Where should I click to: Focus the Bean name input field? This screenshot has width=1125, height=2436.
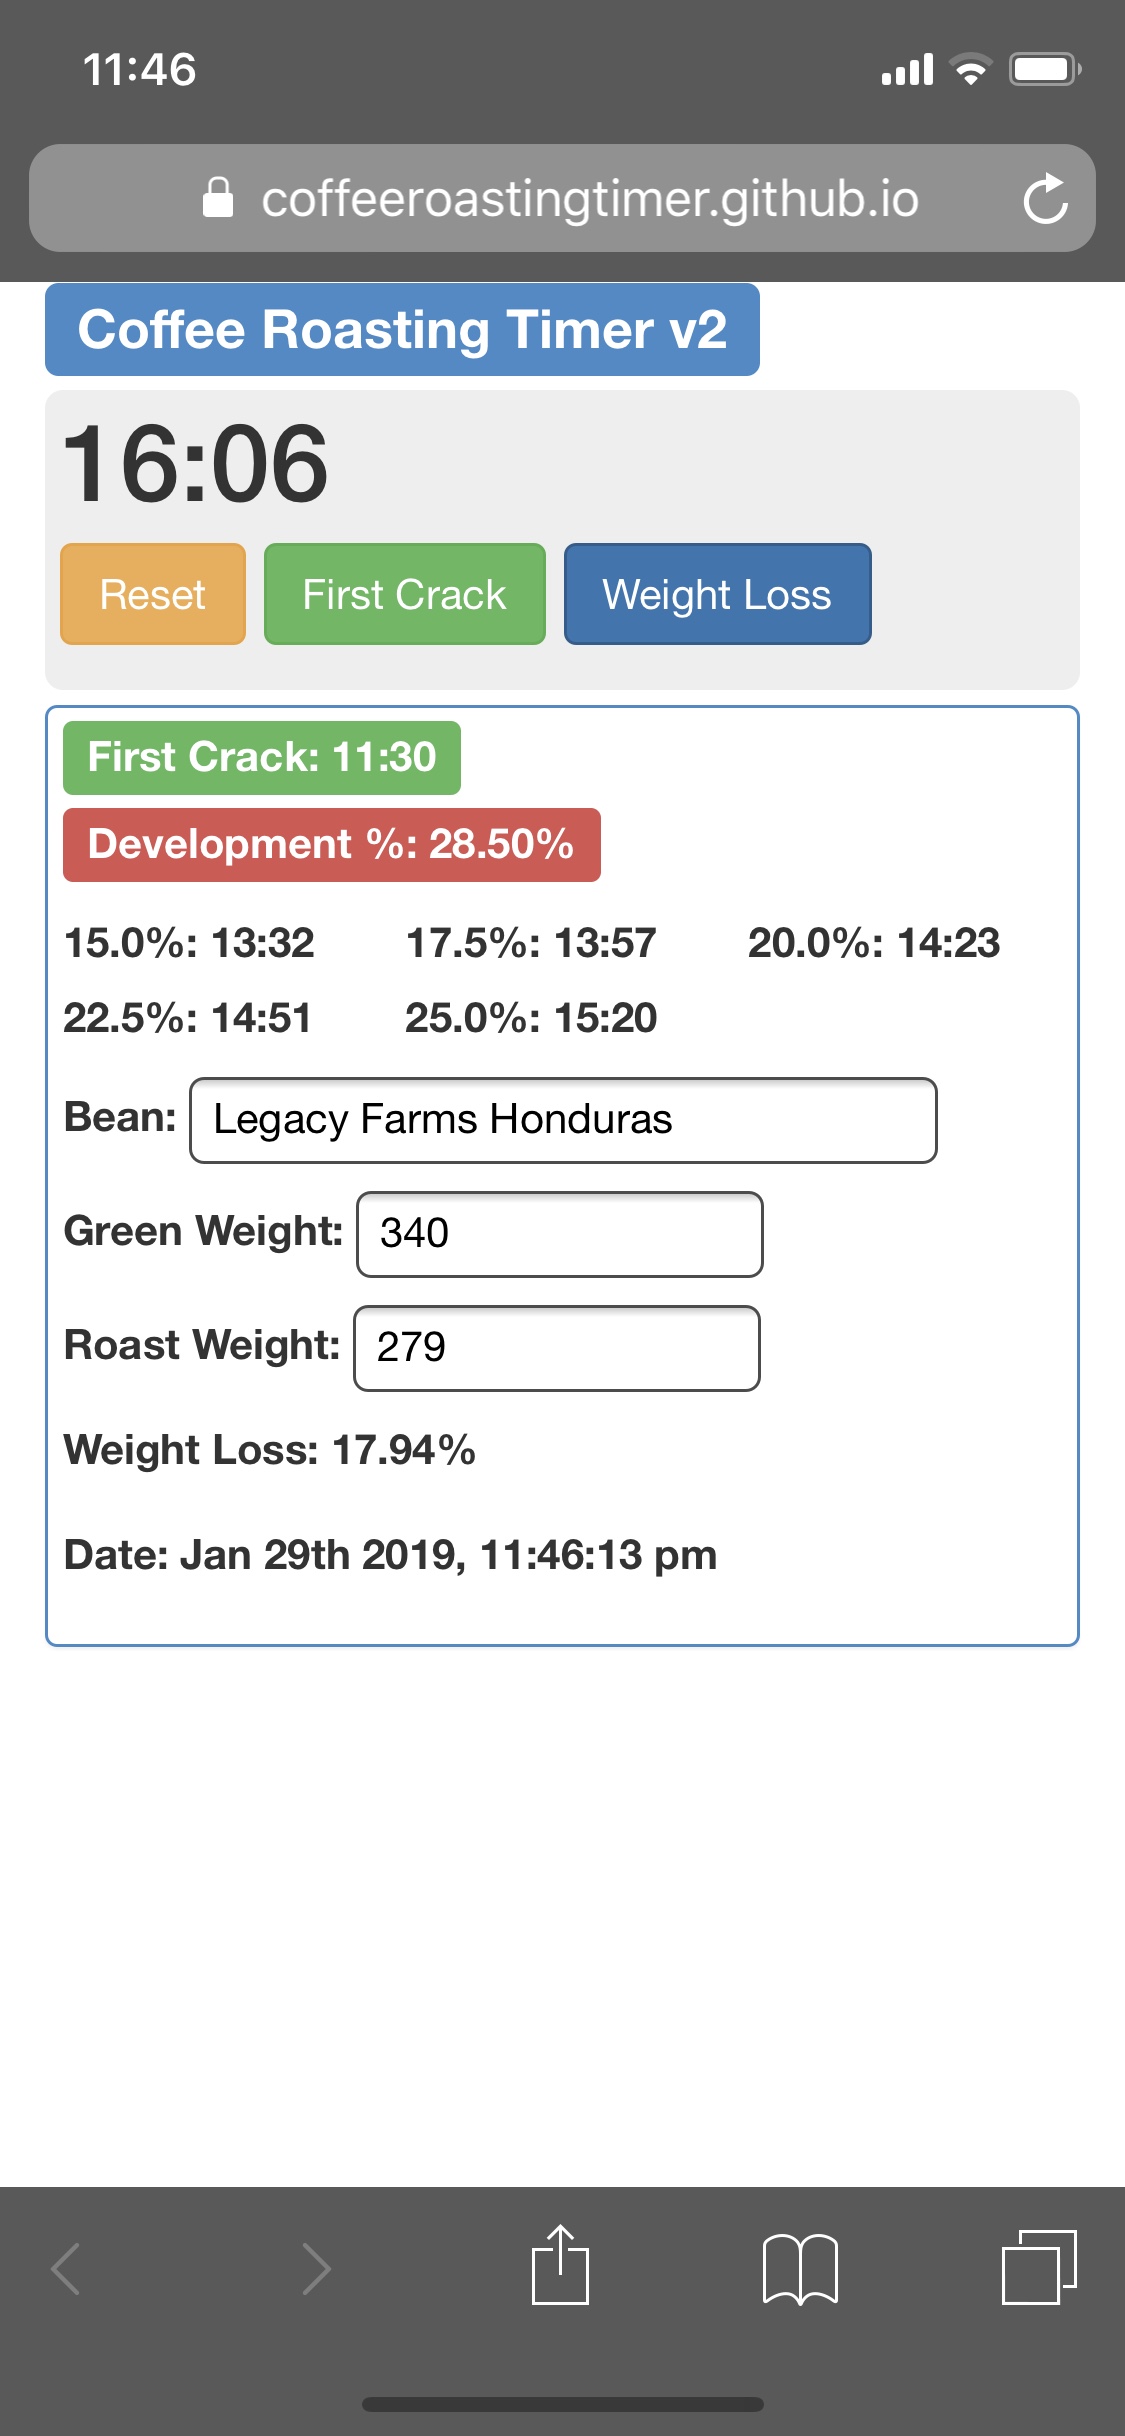click(563, 1120)
